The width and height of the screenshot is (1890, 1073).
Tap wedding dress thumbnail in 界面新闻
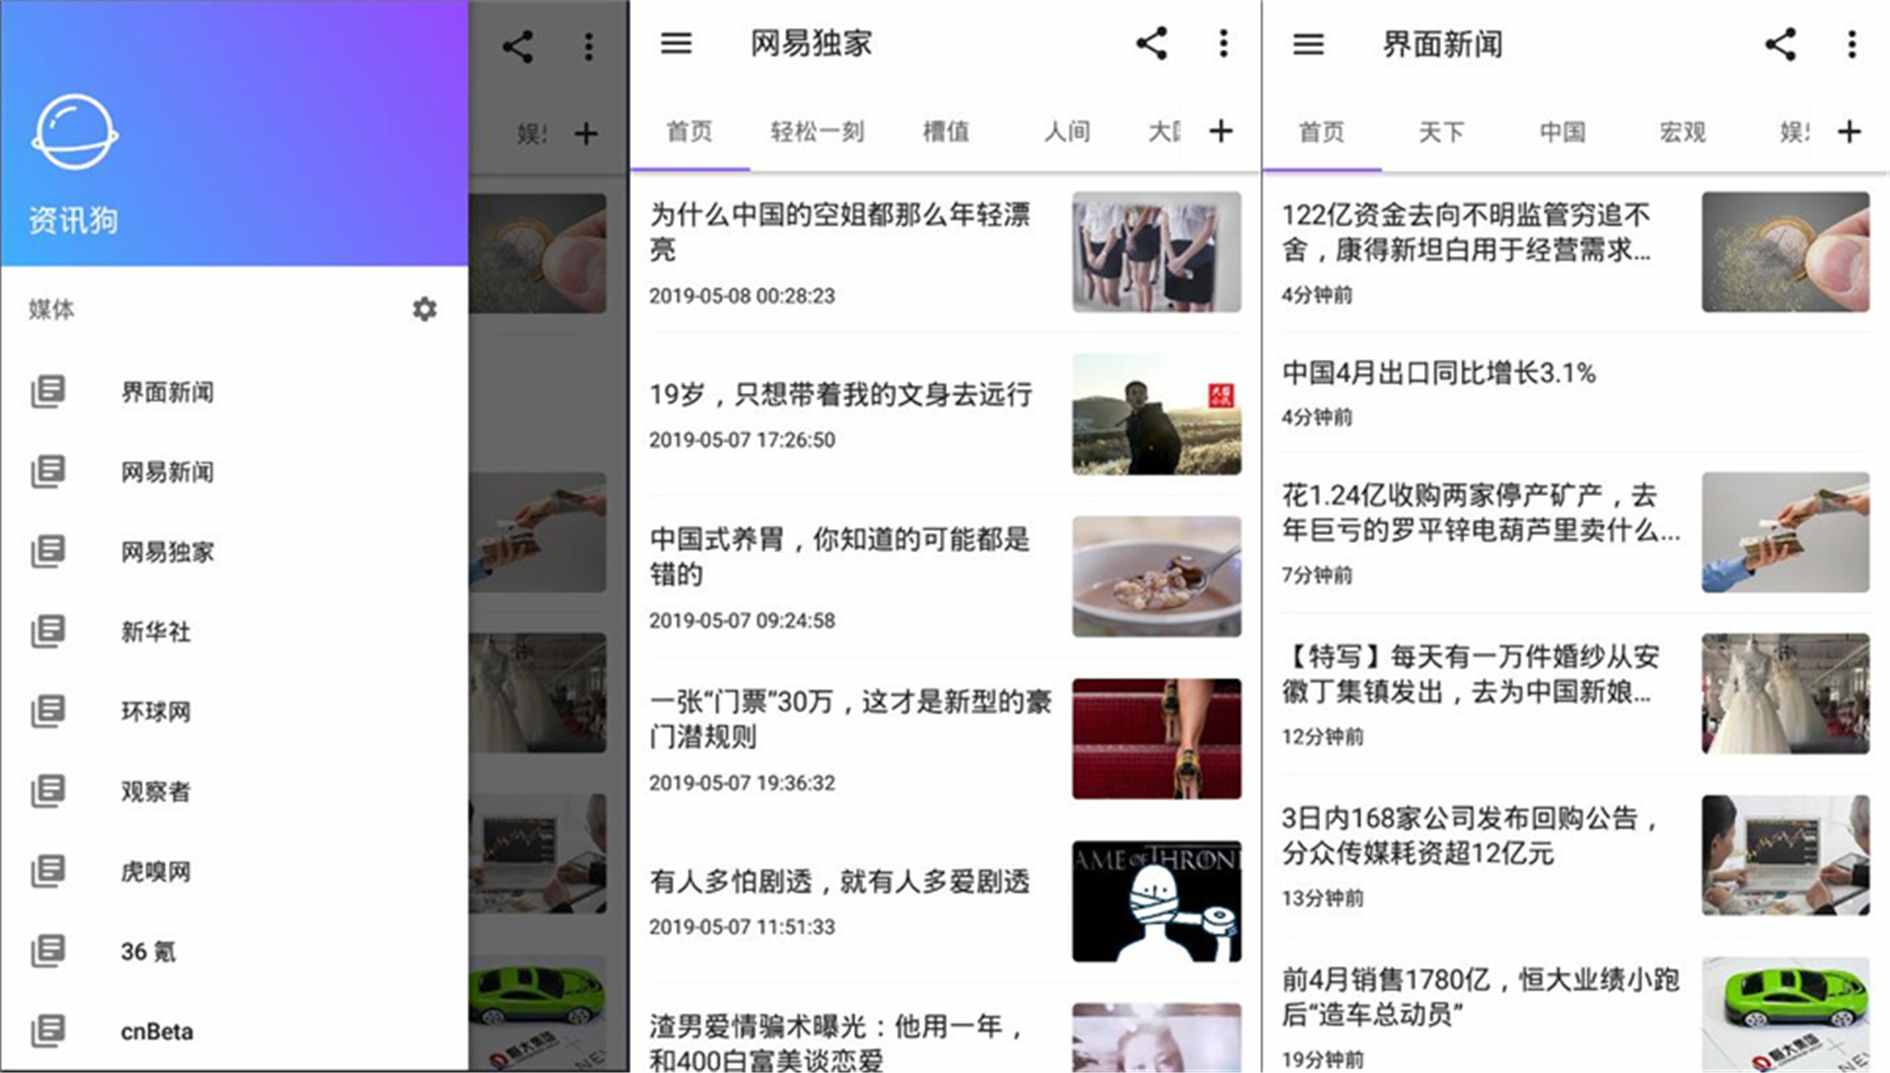(x=1786, y=693)
